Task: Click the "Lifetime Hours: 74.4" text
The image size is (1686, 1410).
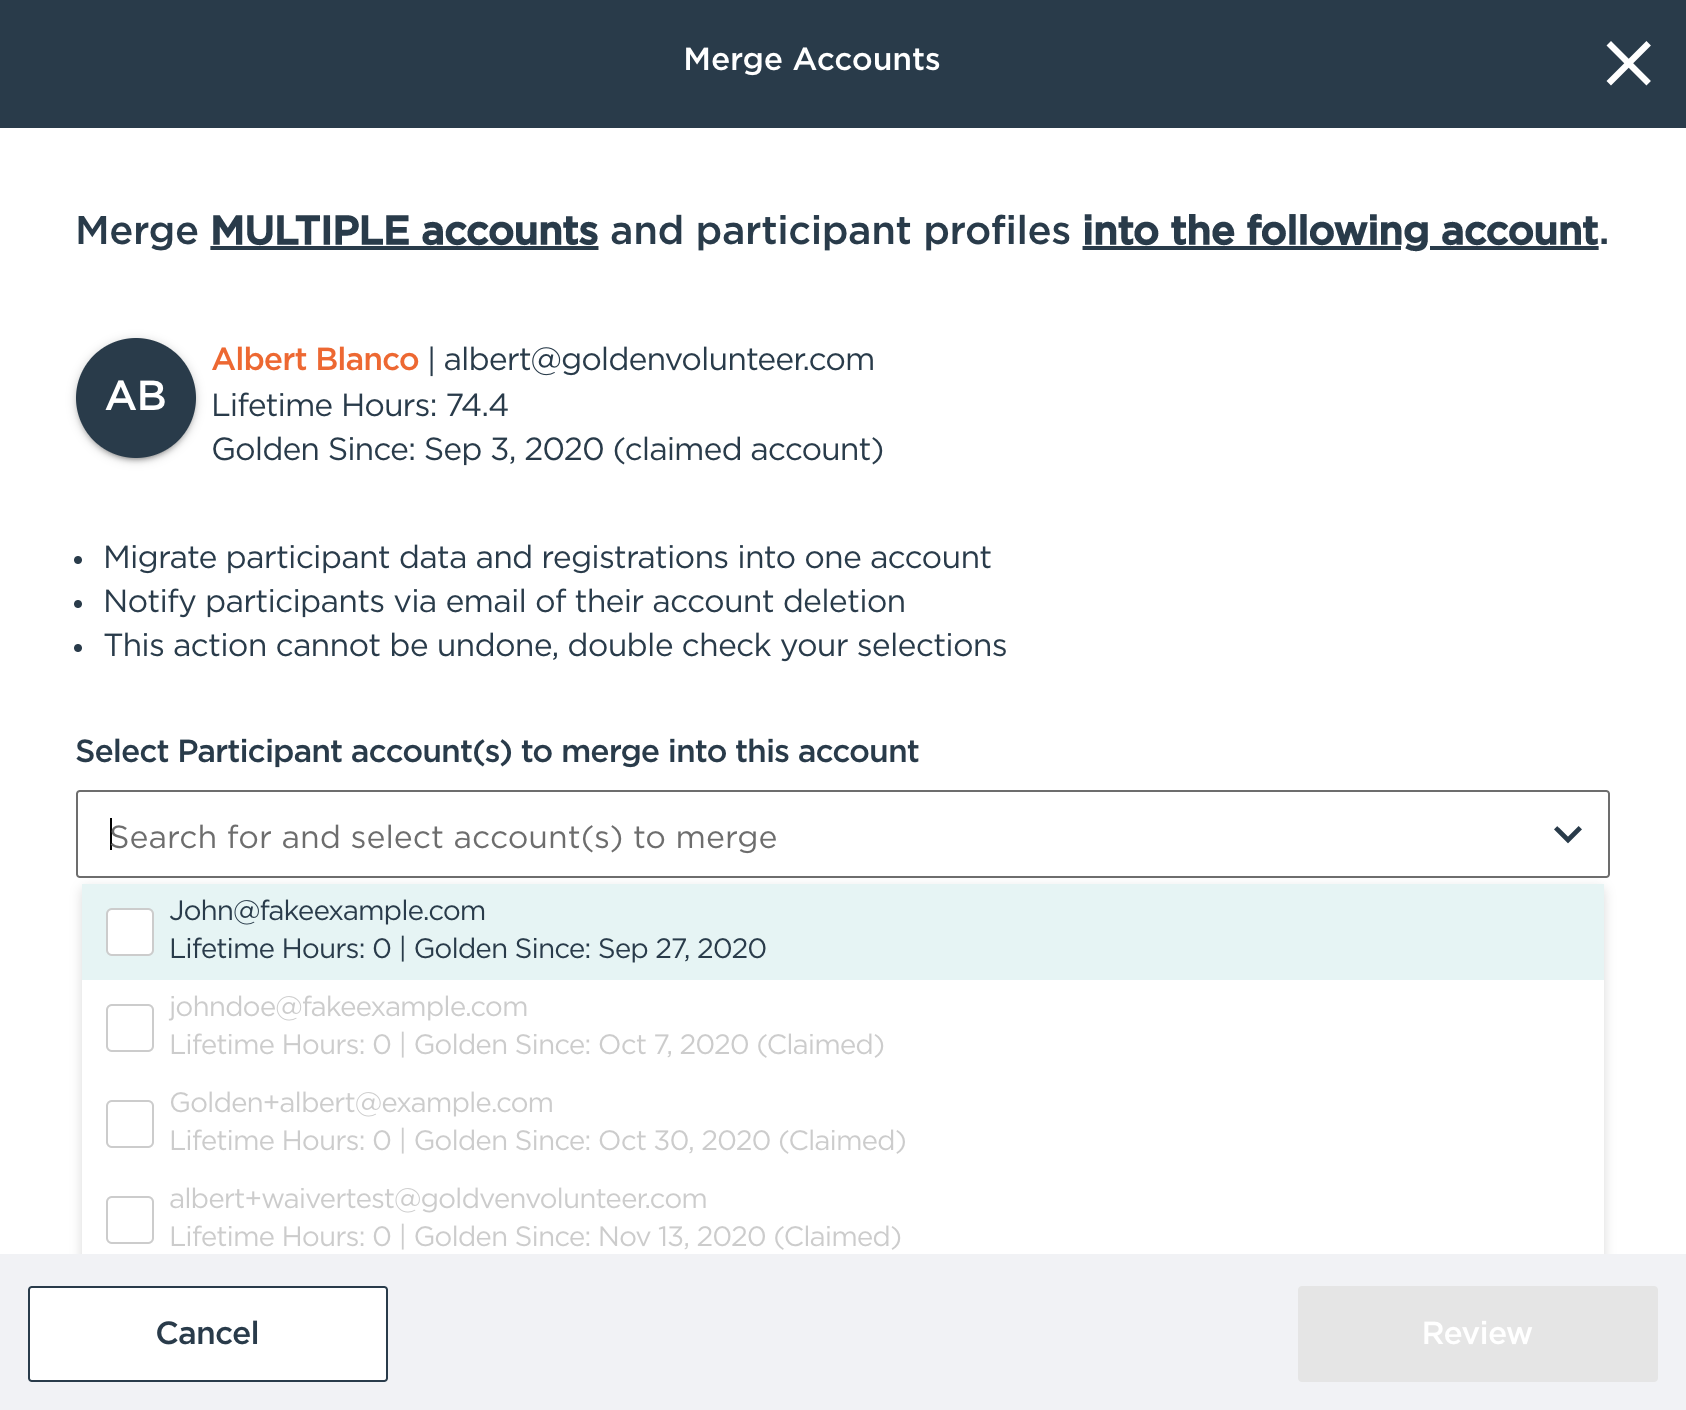Action: [x=360, y=405]
